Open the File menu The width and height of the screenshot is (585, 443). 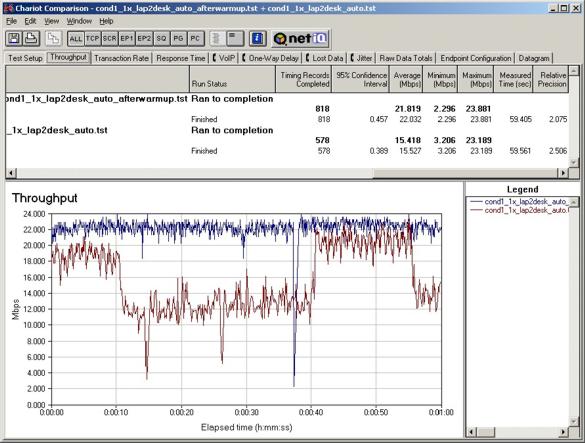pyautogui.click(x=12, y=21)
